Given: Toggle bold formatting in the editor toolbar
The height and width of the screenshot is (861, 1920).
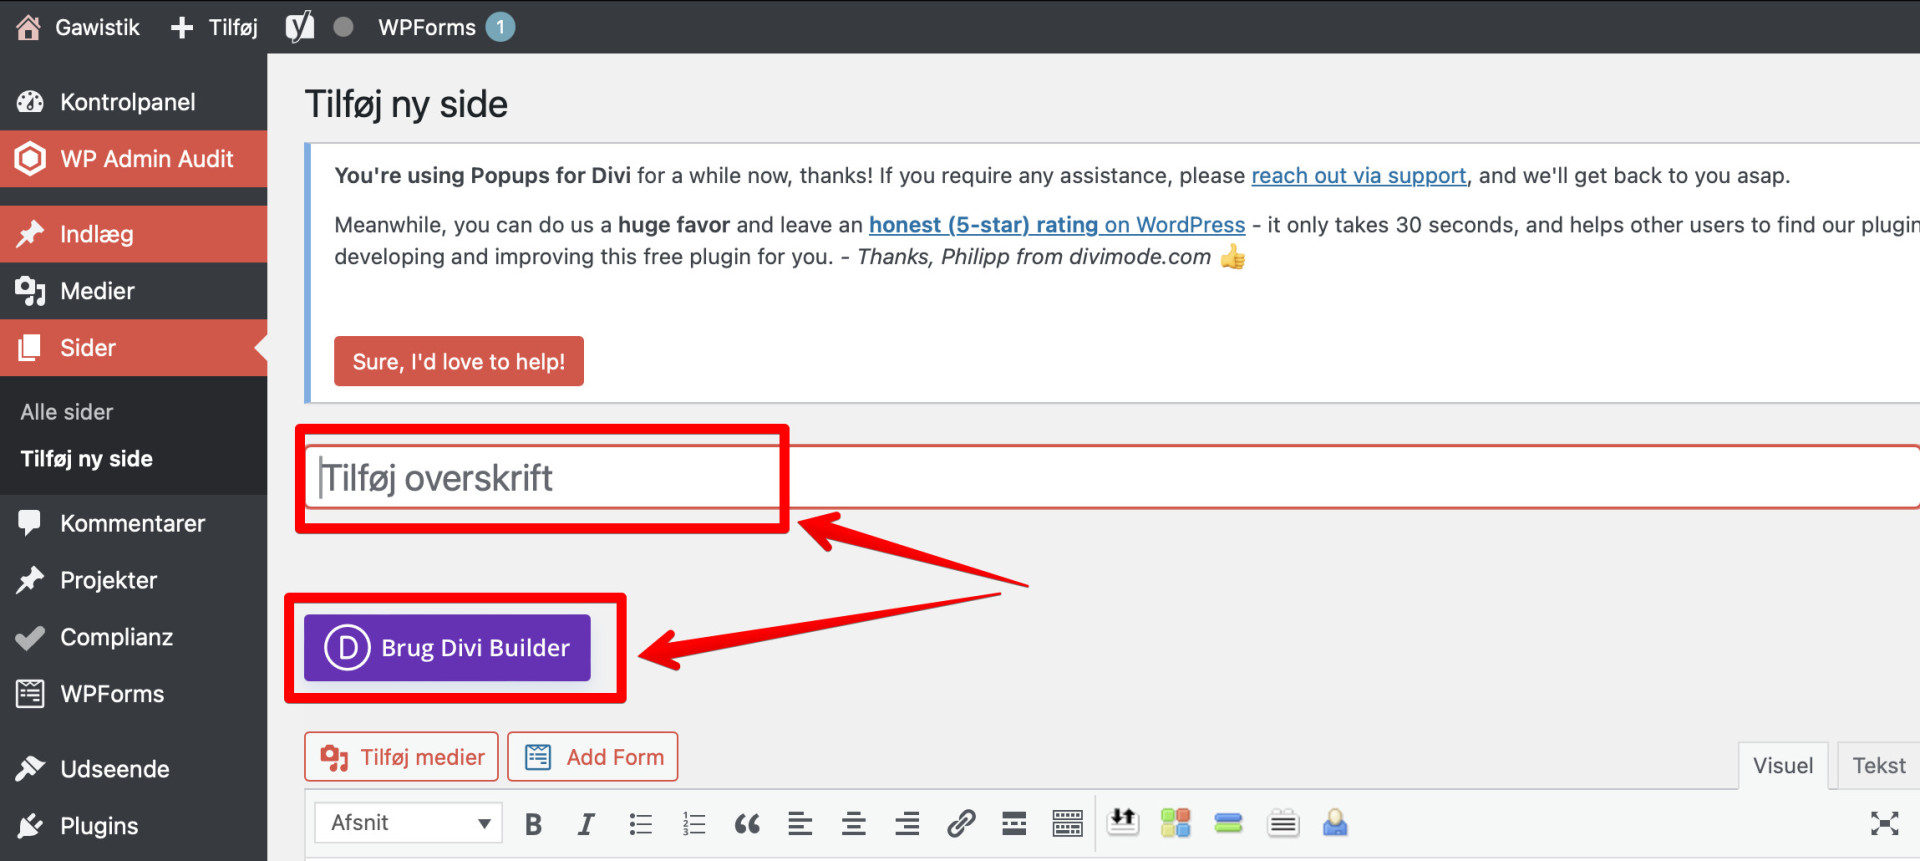Looking at the screenshot, I should (x=533, y=824).
